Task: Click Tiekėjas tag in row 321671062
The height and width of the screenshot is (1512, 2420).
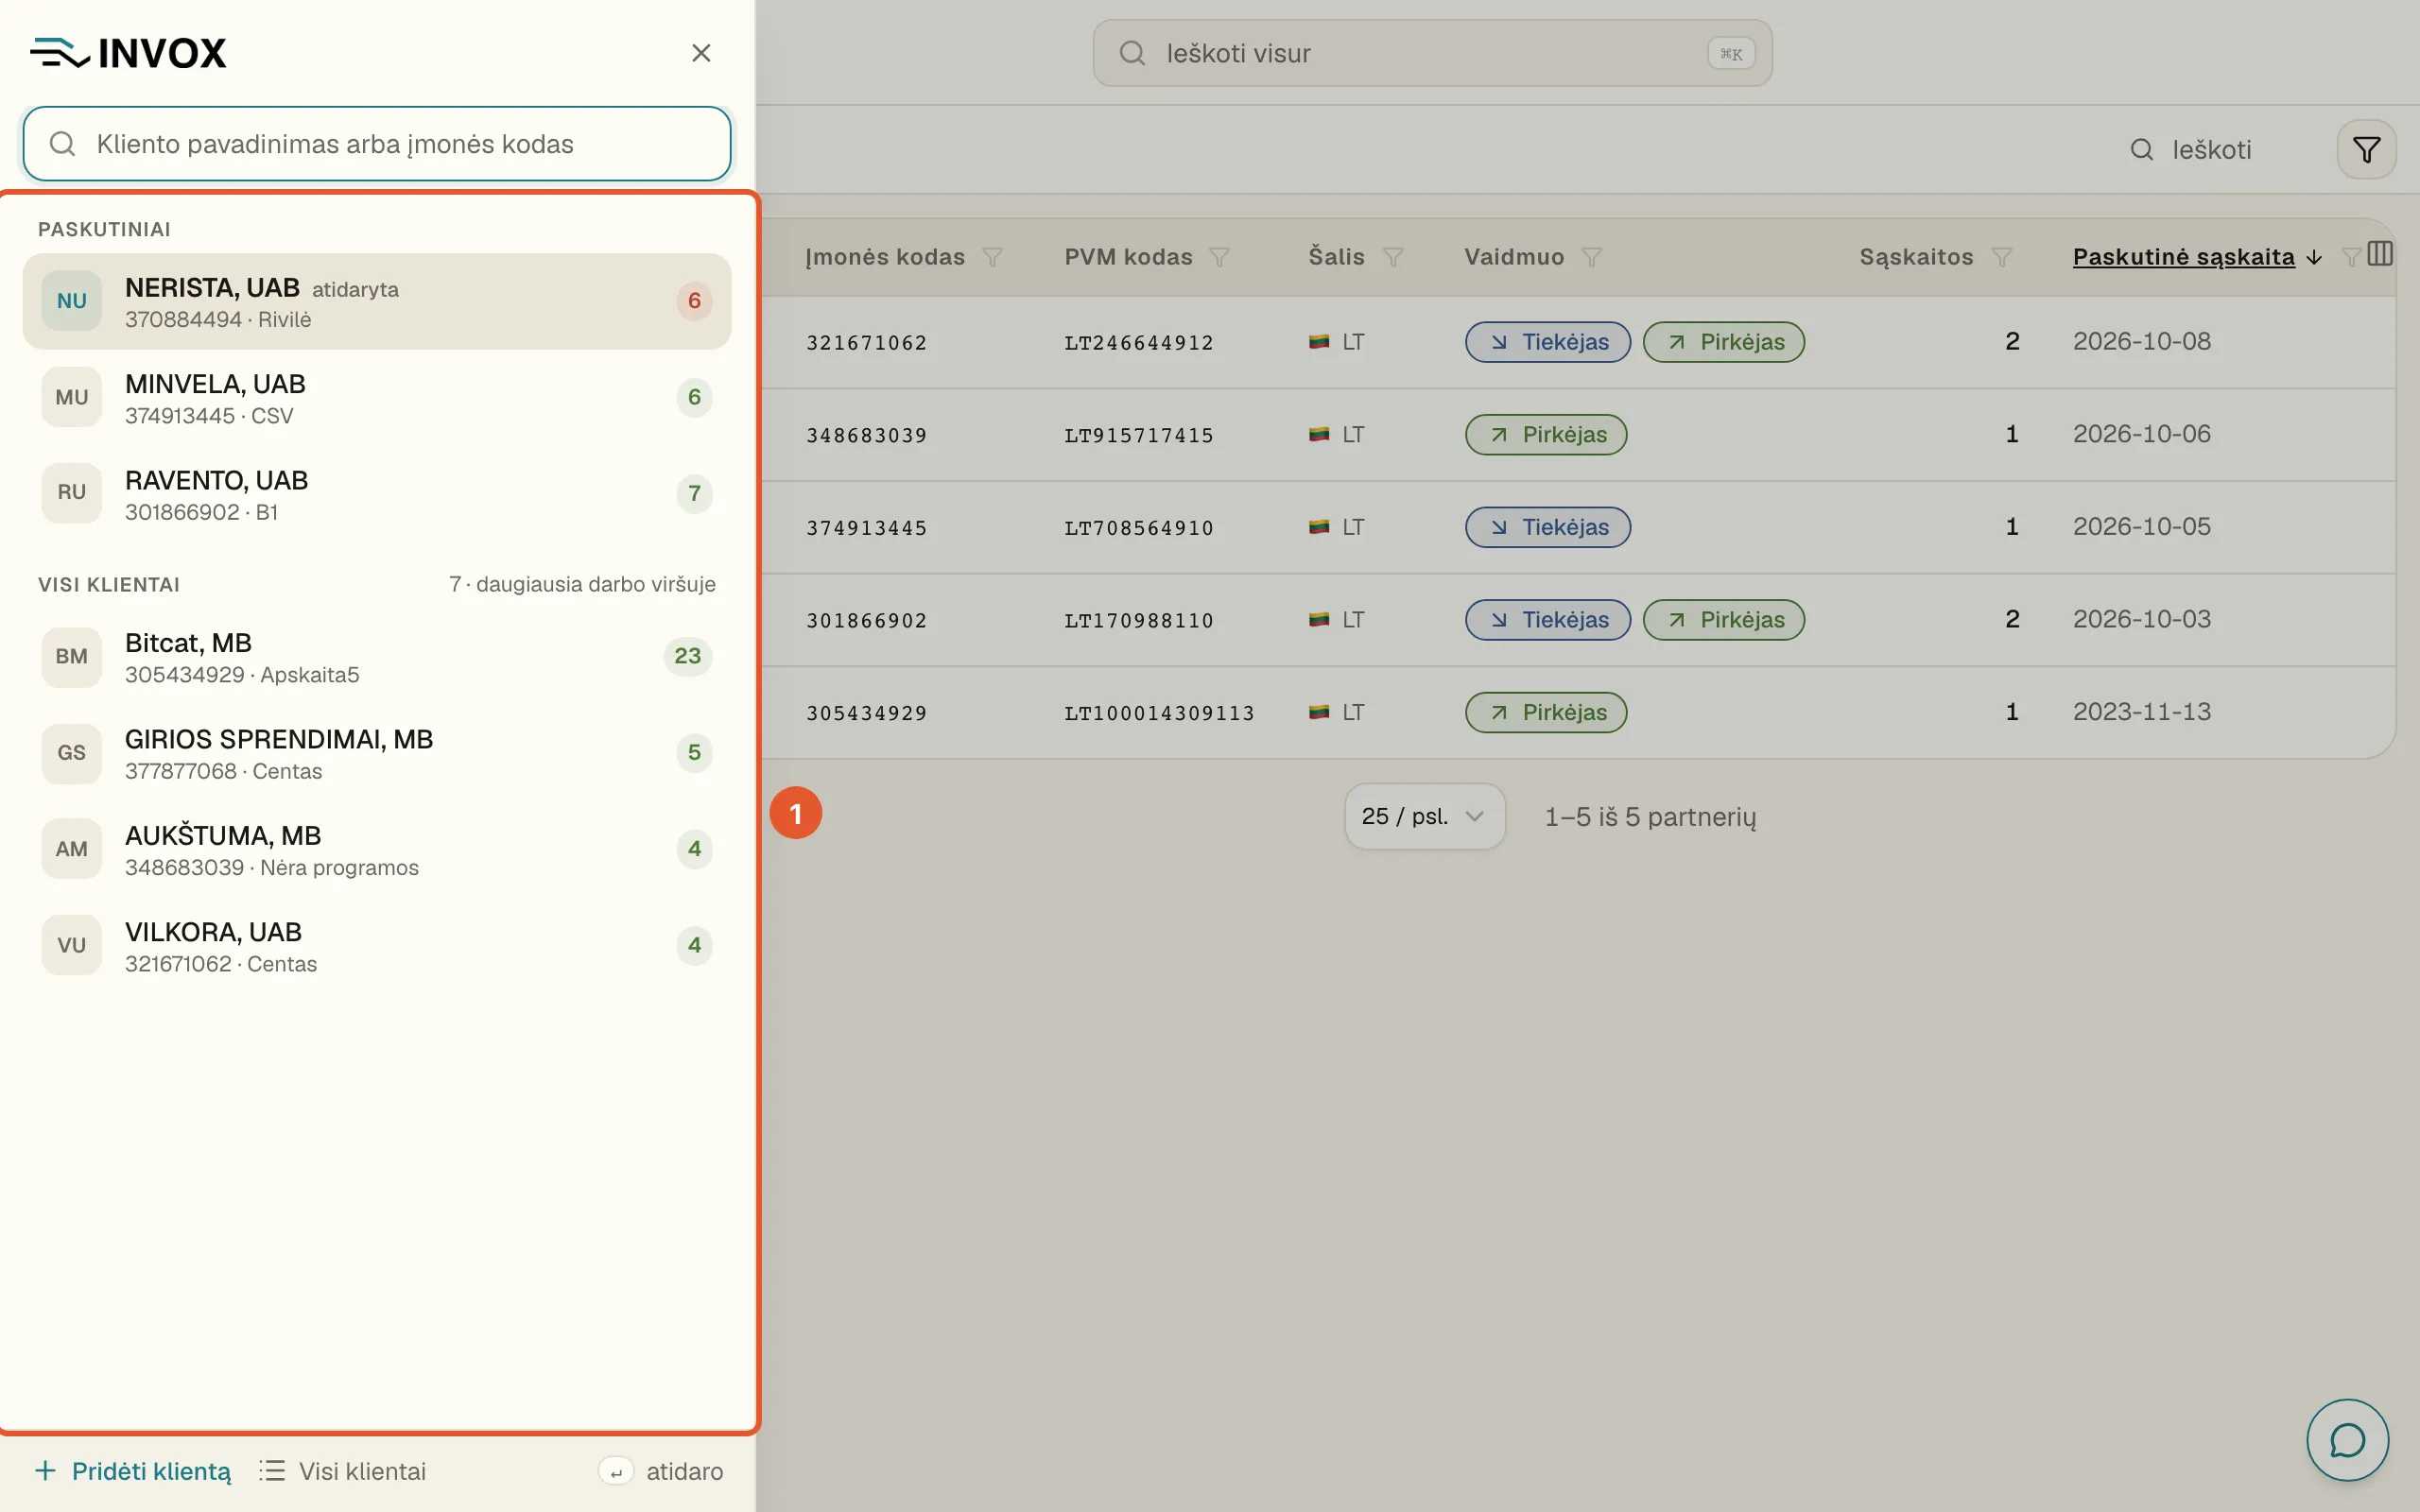Action: coord(1547,342)
